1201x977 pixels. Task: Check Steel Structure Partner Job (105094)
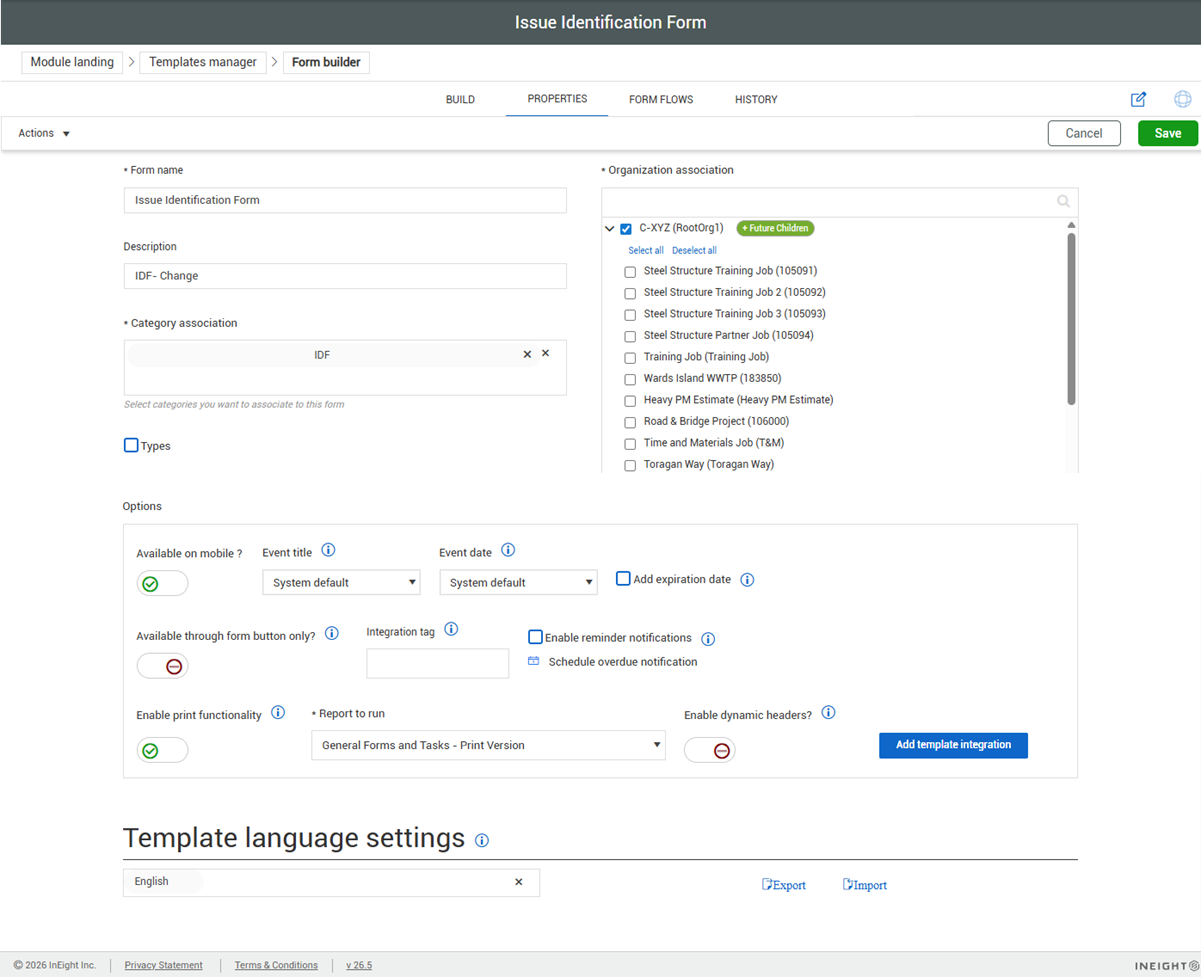[630, 336]
